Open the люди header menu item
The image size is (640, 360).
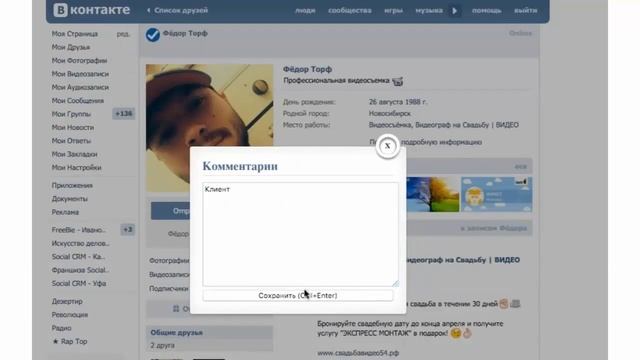pyautogui.click(x=305, y=11)
